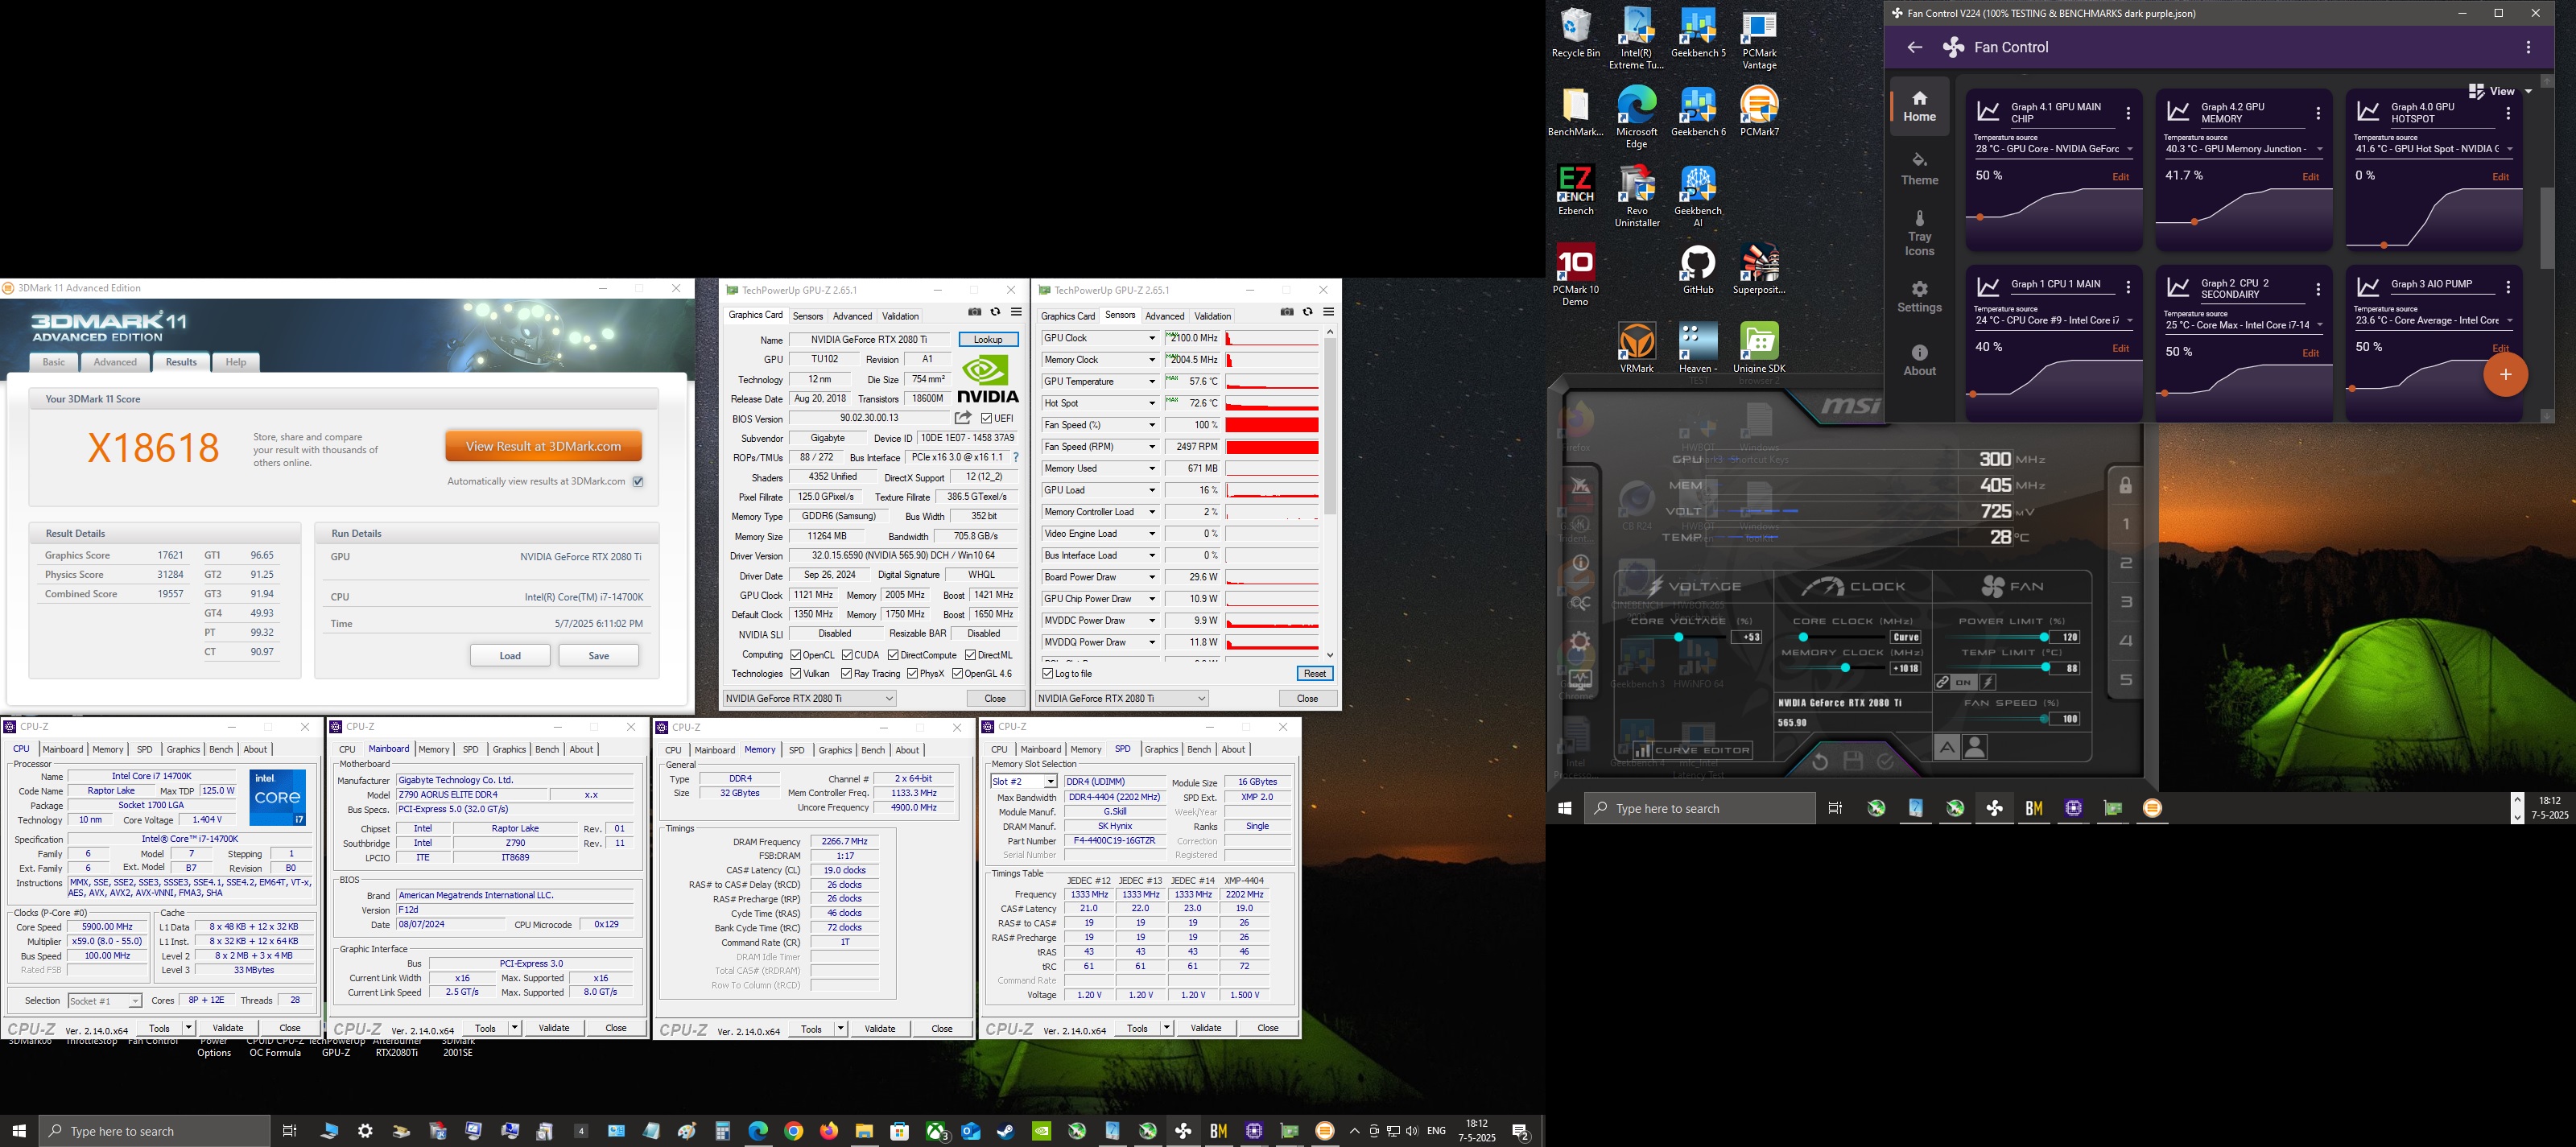The height and width of the screenshot is (1147, 2576).
Task: Open the View dropdown in Fan Control
Action: (2500, 91)
